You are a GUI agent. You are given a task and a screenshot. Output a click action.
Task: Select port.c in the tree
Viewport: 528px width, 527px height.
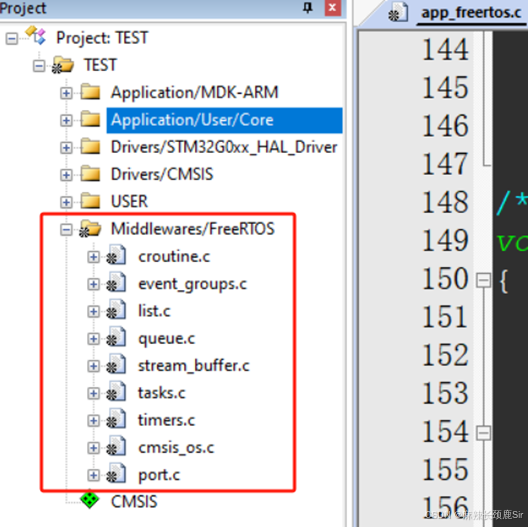click(159, 475)
